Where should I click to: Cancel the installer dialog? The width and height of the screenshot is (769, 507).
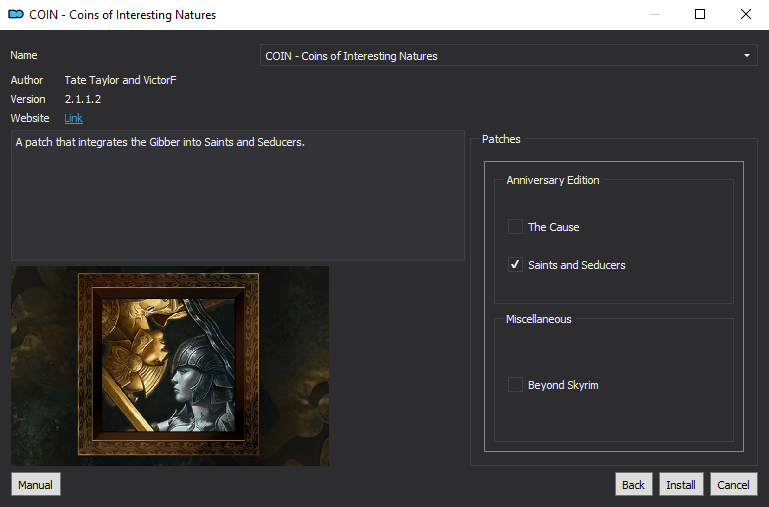coord(733,484)
